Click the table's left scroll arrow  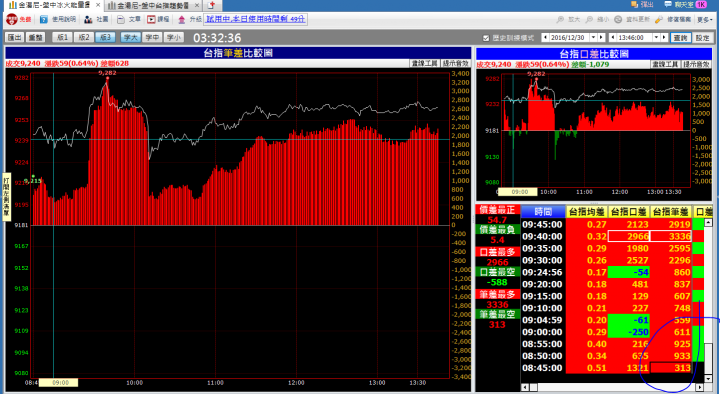click(x=525, y=388)
